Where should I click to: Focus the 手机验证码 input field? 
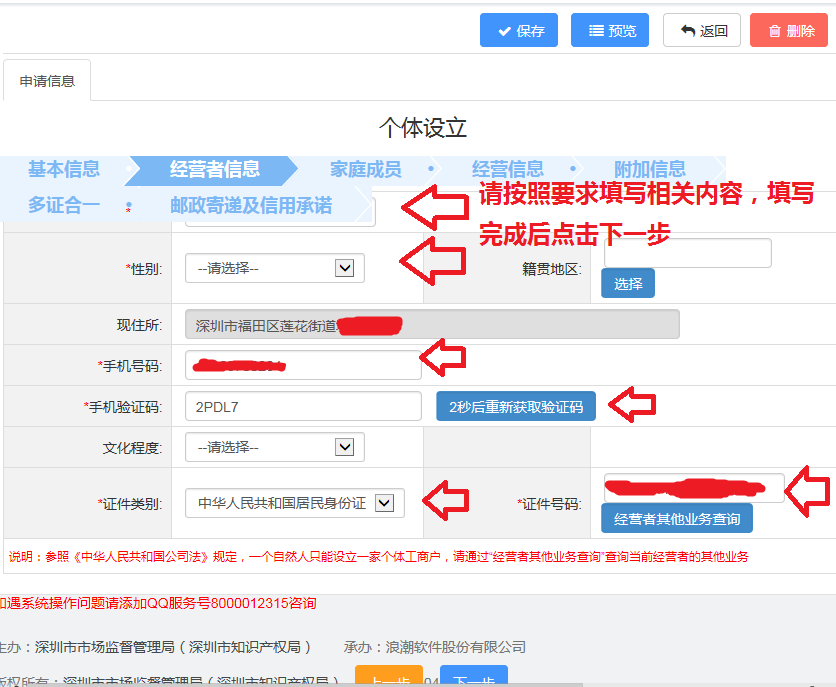[x=303, y=406]
